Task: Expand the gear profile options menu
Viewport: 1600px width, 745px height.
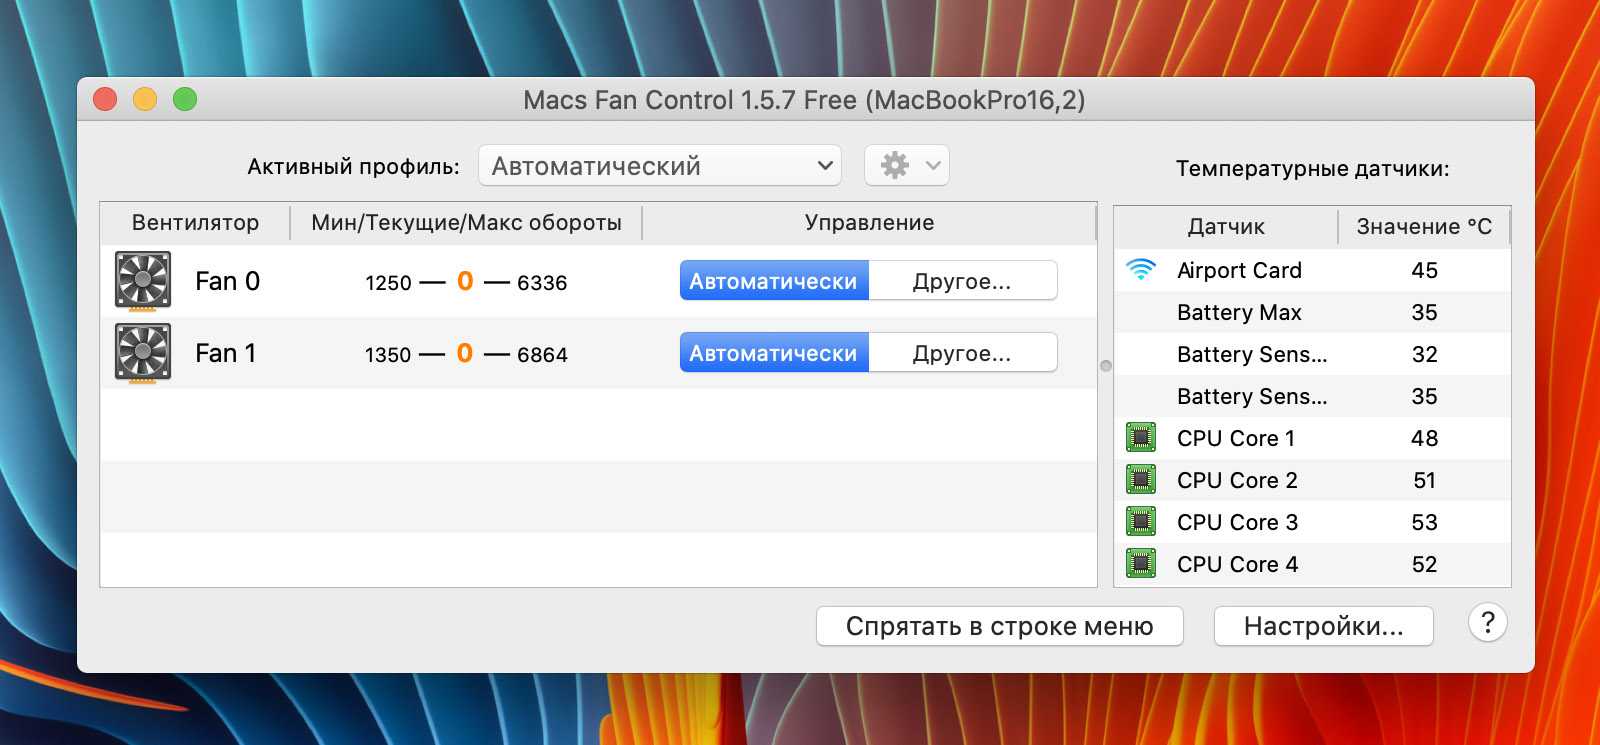Action: [906, 166]
